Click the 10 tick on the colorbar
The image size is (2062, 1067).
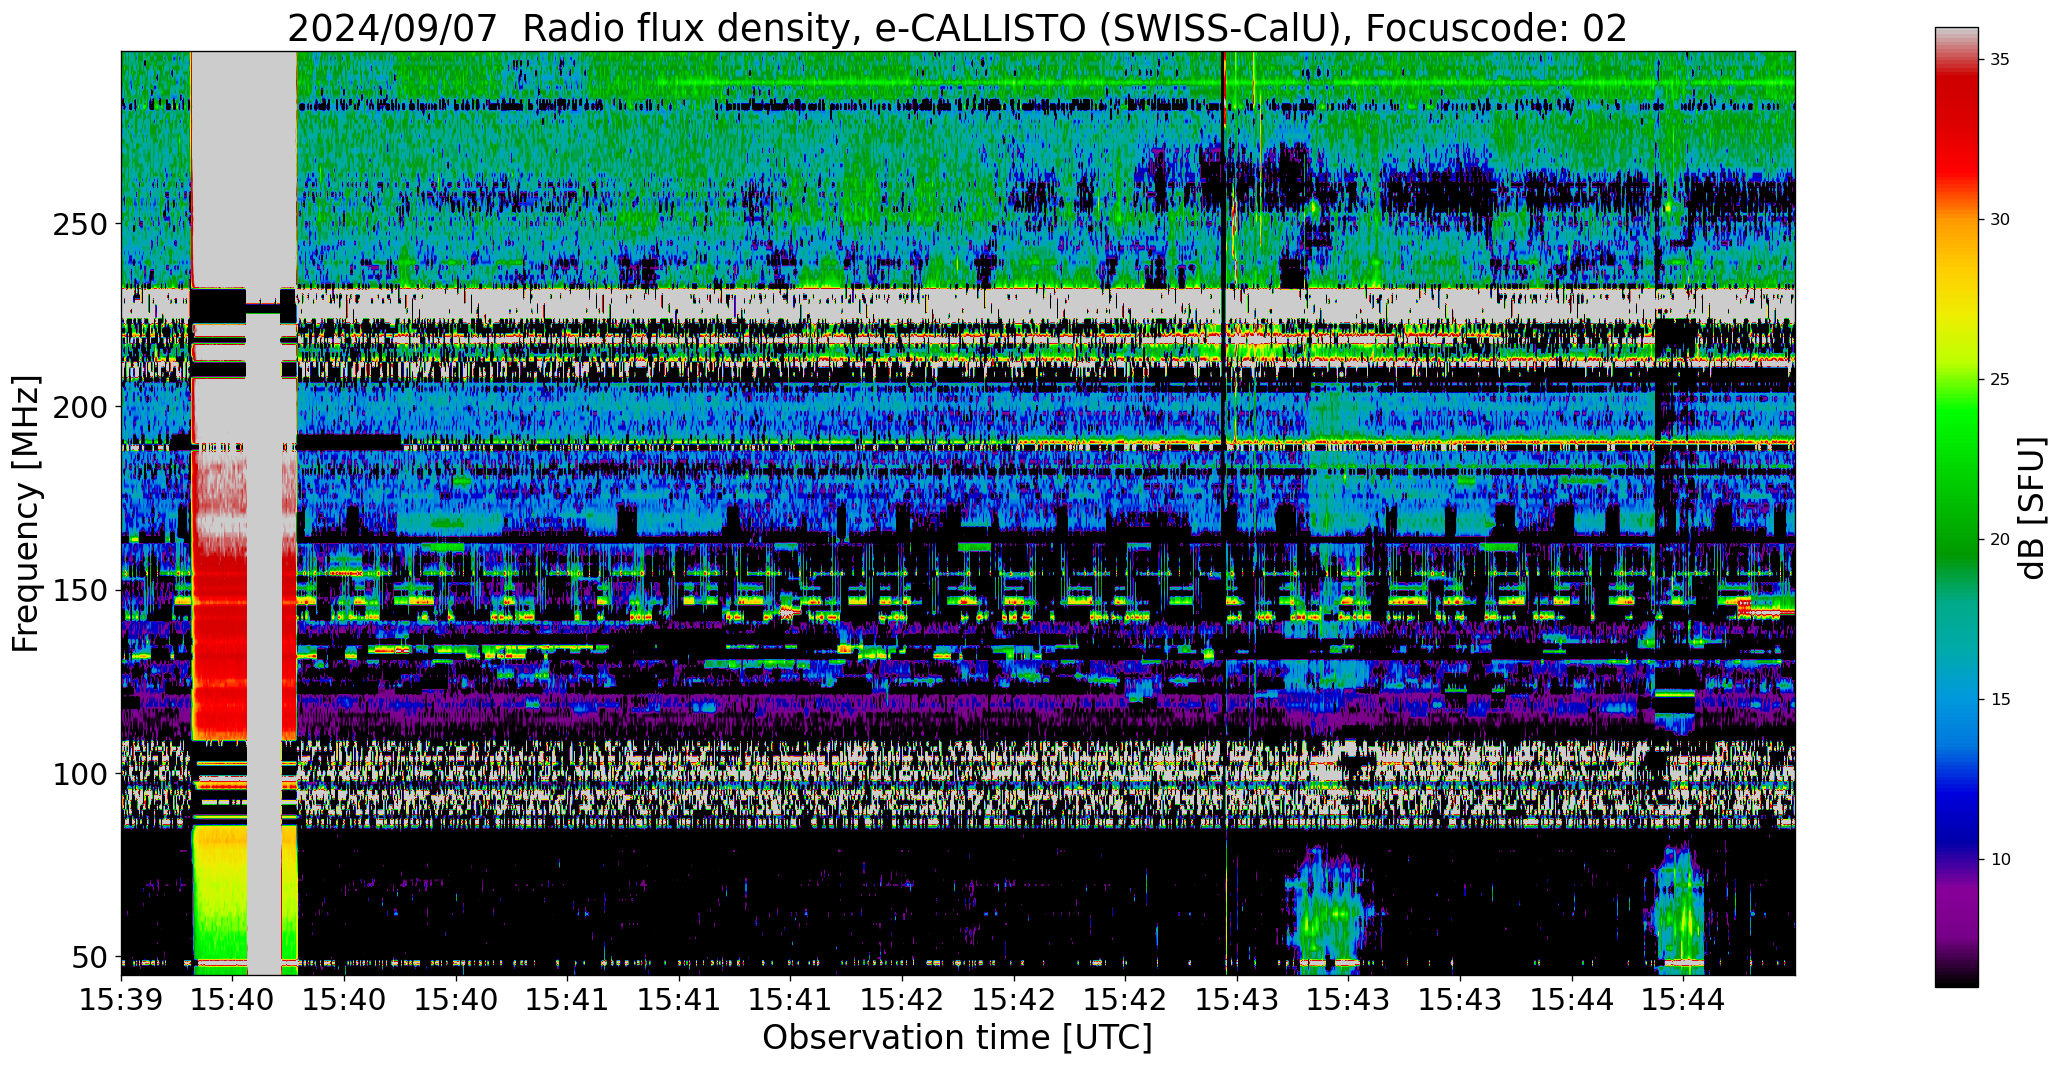click(x=2000, y=860)
